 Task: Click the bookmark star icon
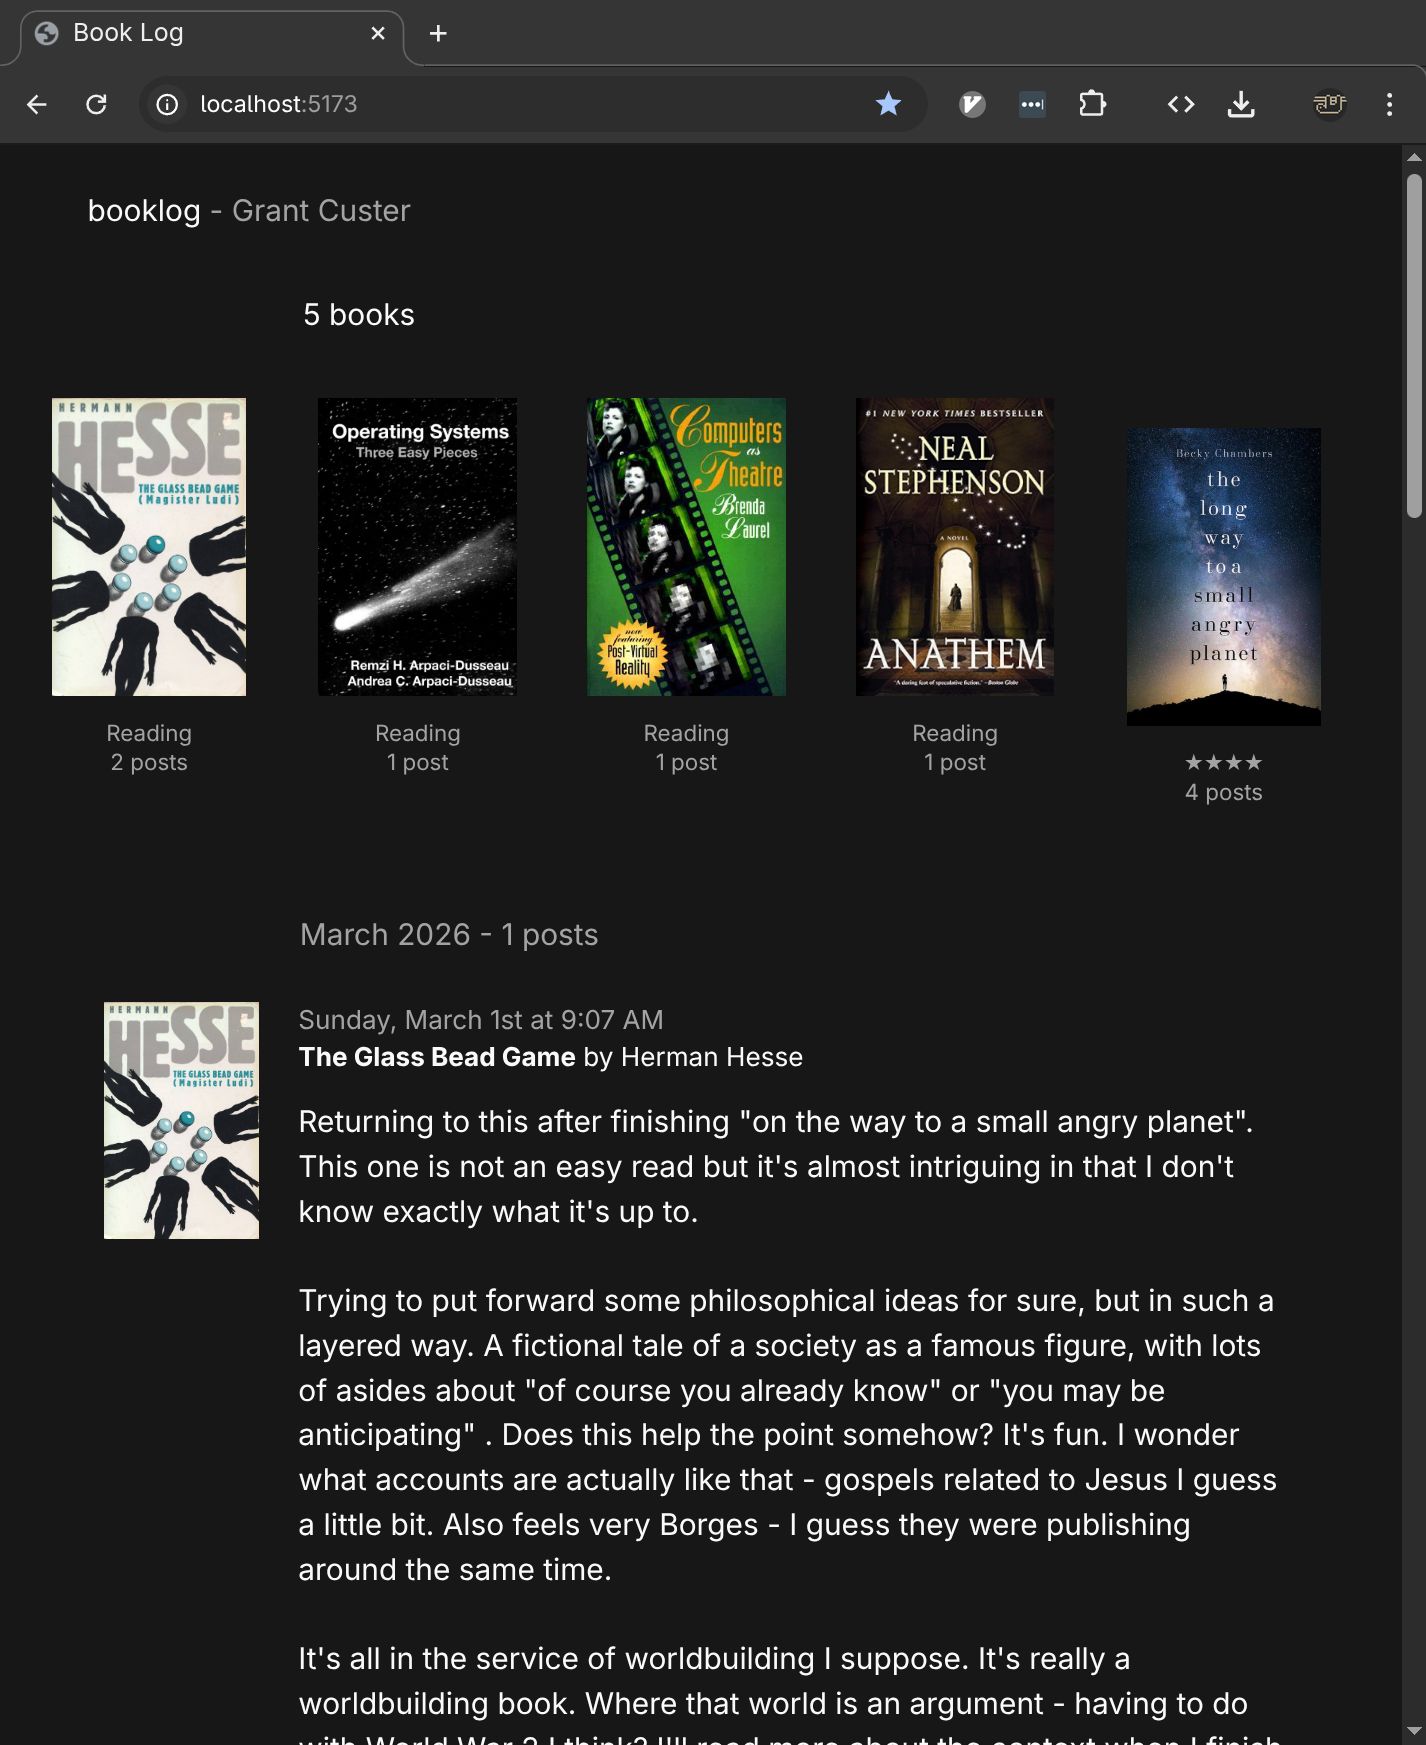click(888, 104)
